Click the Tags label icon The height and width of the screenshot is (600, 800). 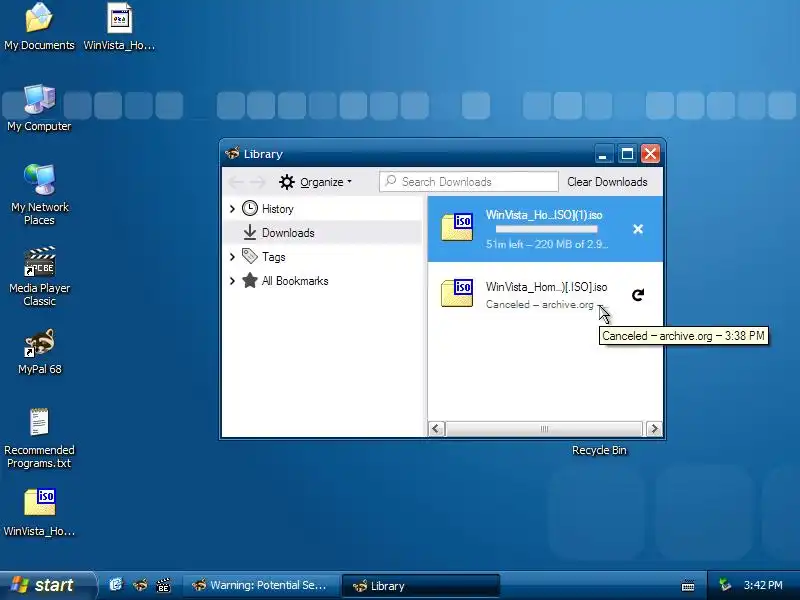click(249, 256)
